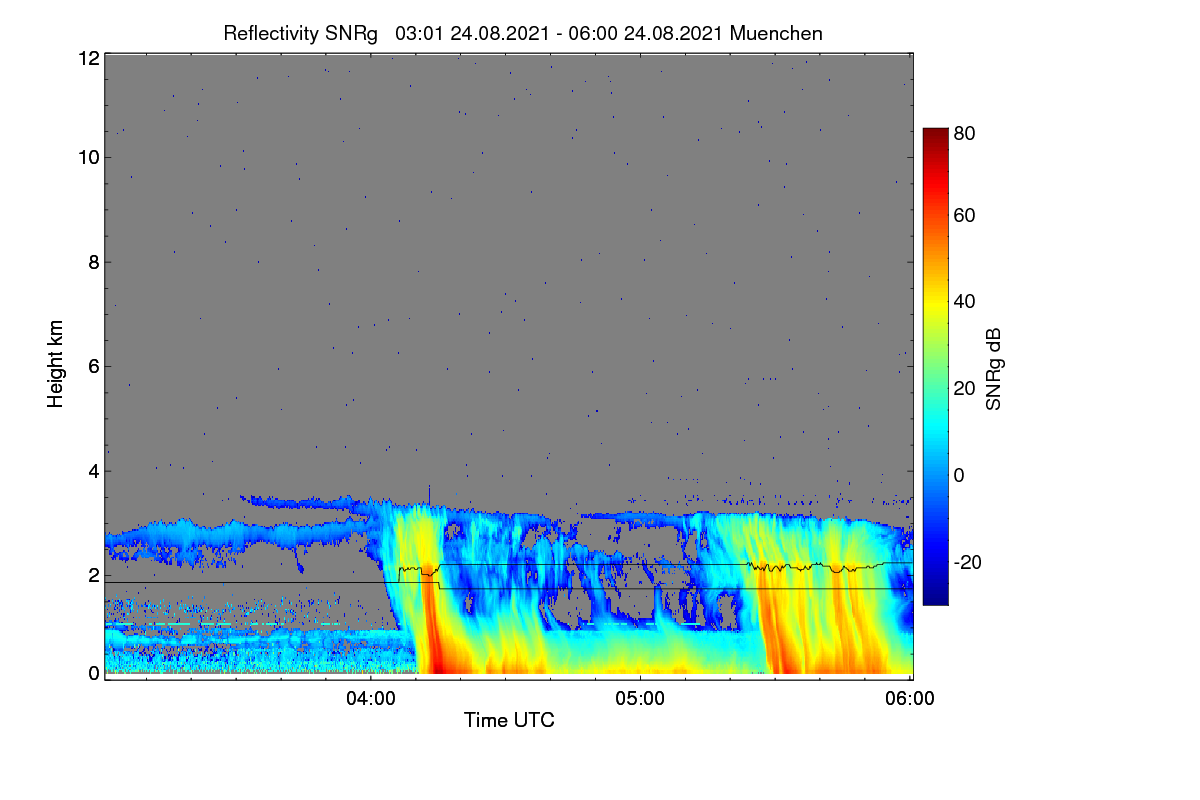The height and width of the screenshot is (800, 1200).
Task: Click the 06:00 time tick label
Action: [x=910, y=699]
